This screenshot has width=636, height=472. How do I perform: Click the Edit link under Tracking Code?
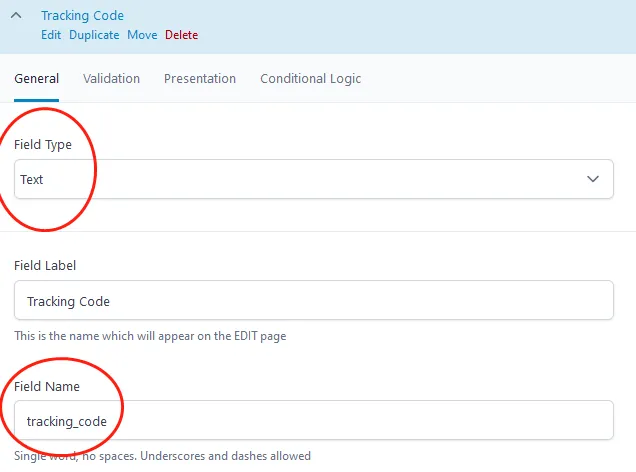pos(51,35)
